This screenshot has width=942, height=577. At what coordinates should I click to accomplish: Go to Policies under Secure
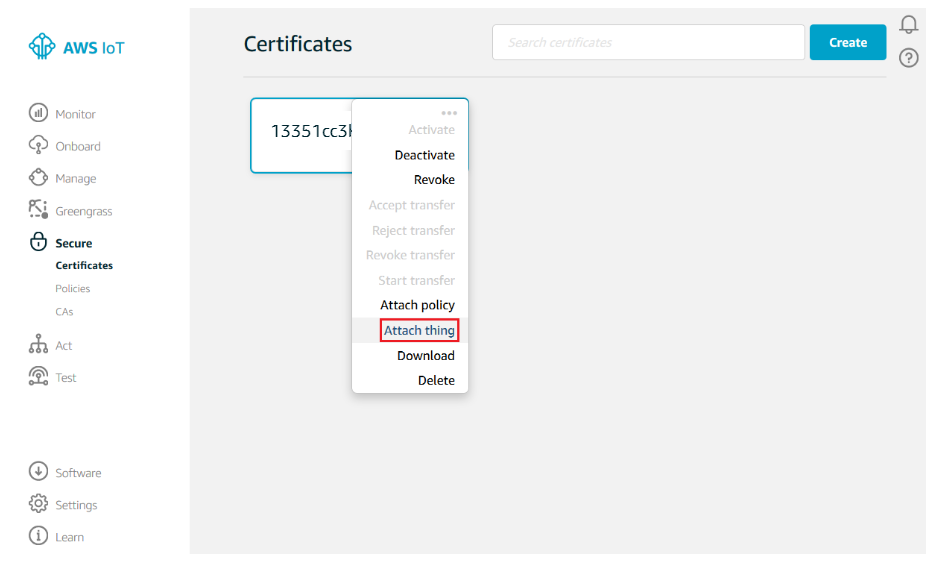(x=73, y=288)
